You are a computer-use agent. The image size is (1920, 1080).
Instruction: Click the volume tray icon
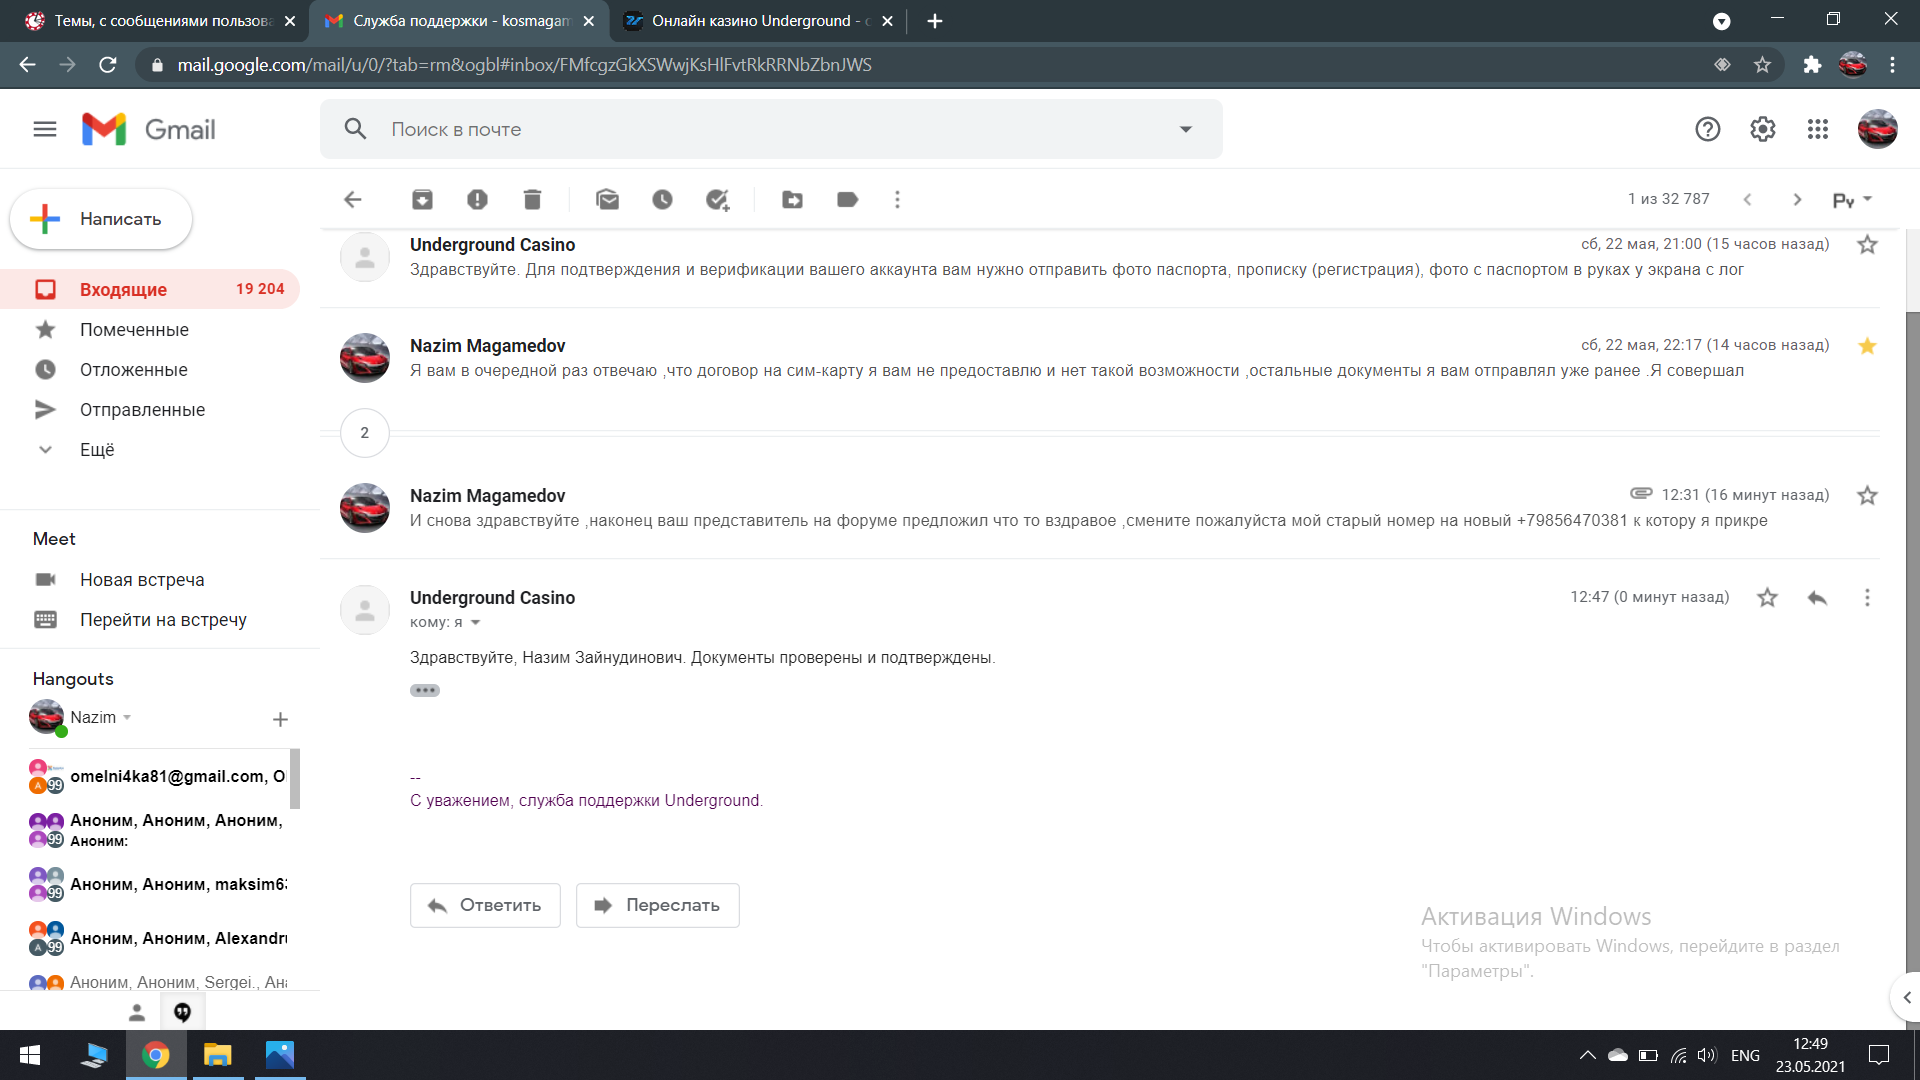click(x=1706, y=1055)
